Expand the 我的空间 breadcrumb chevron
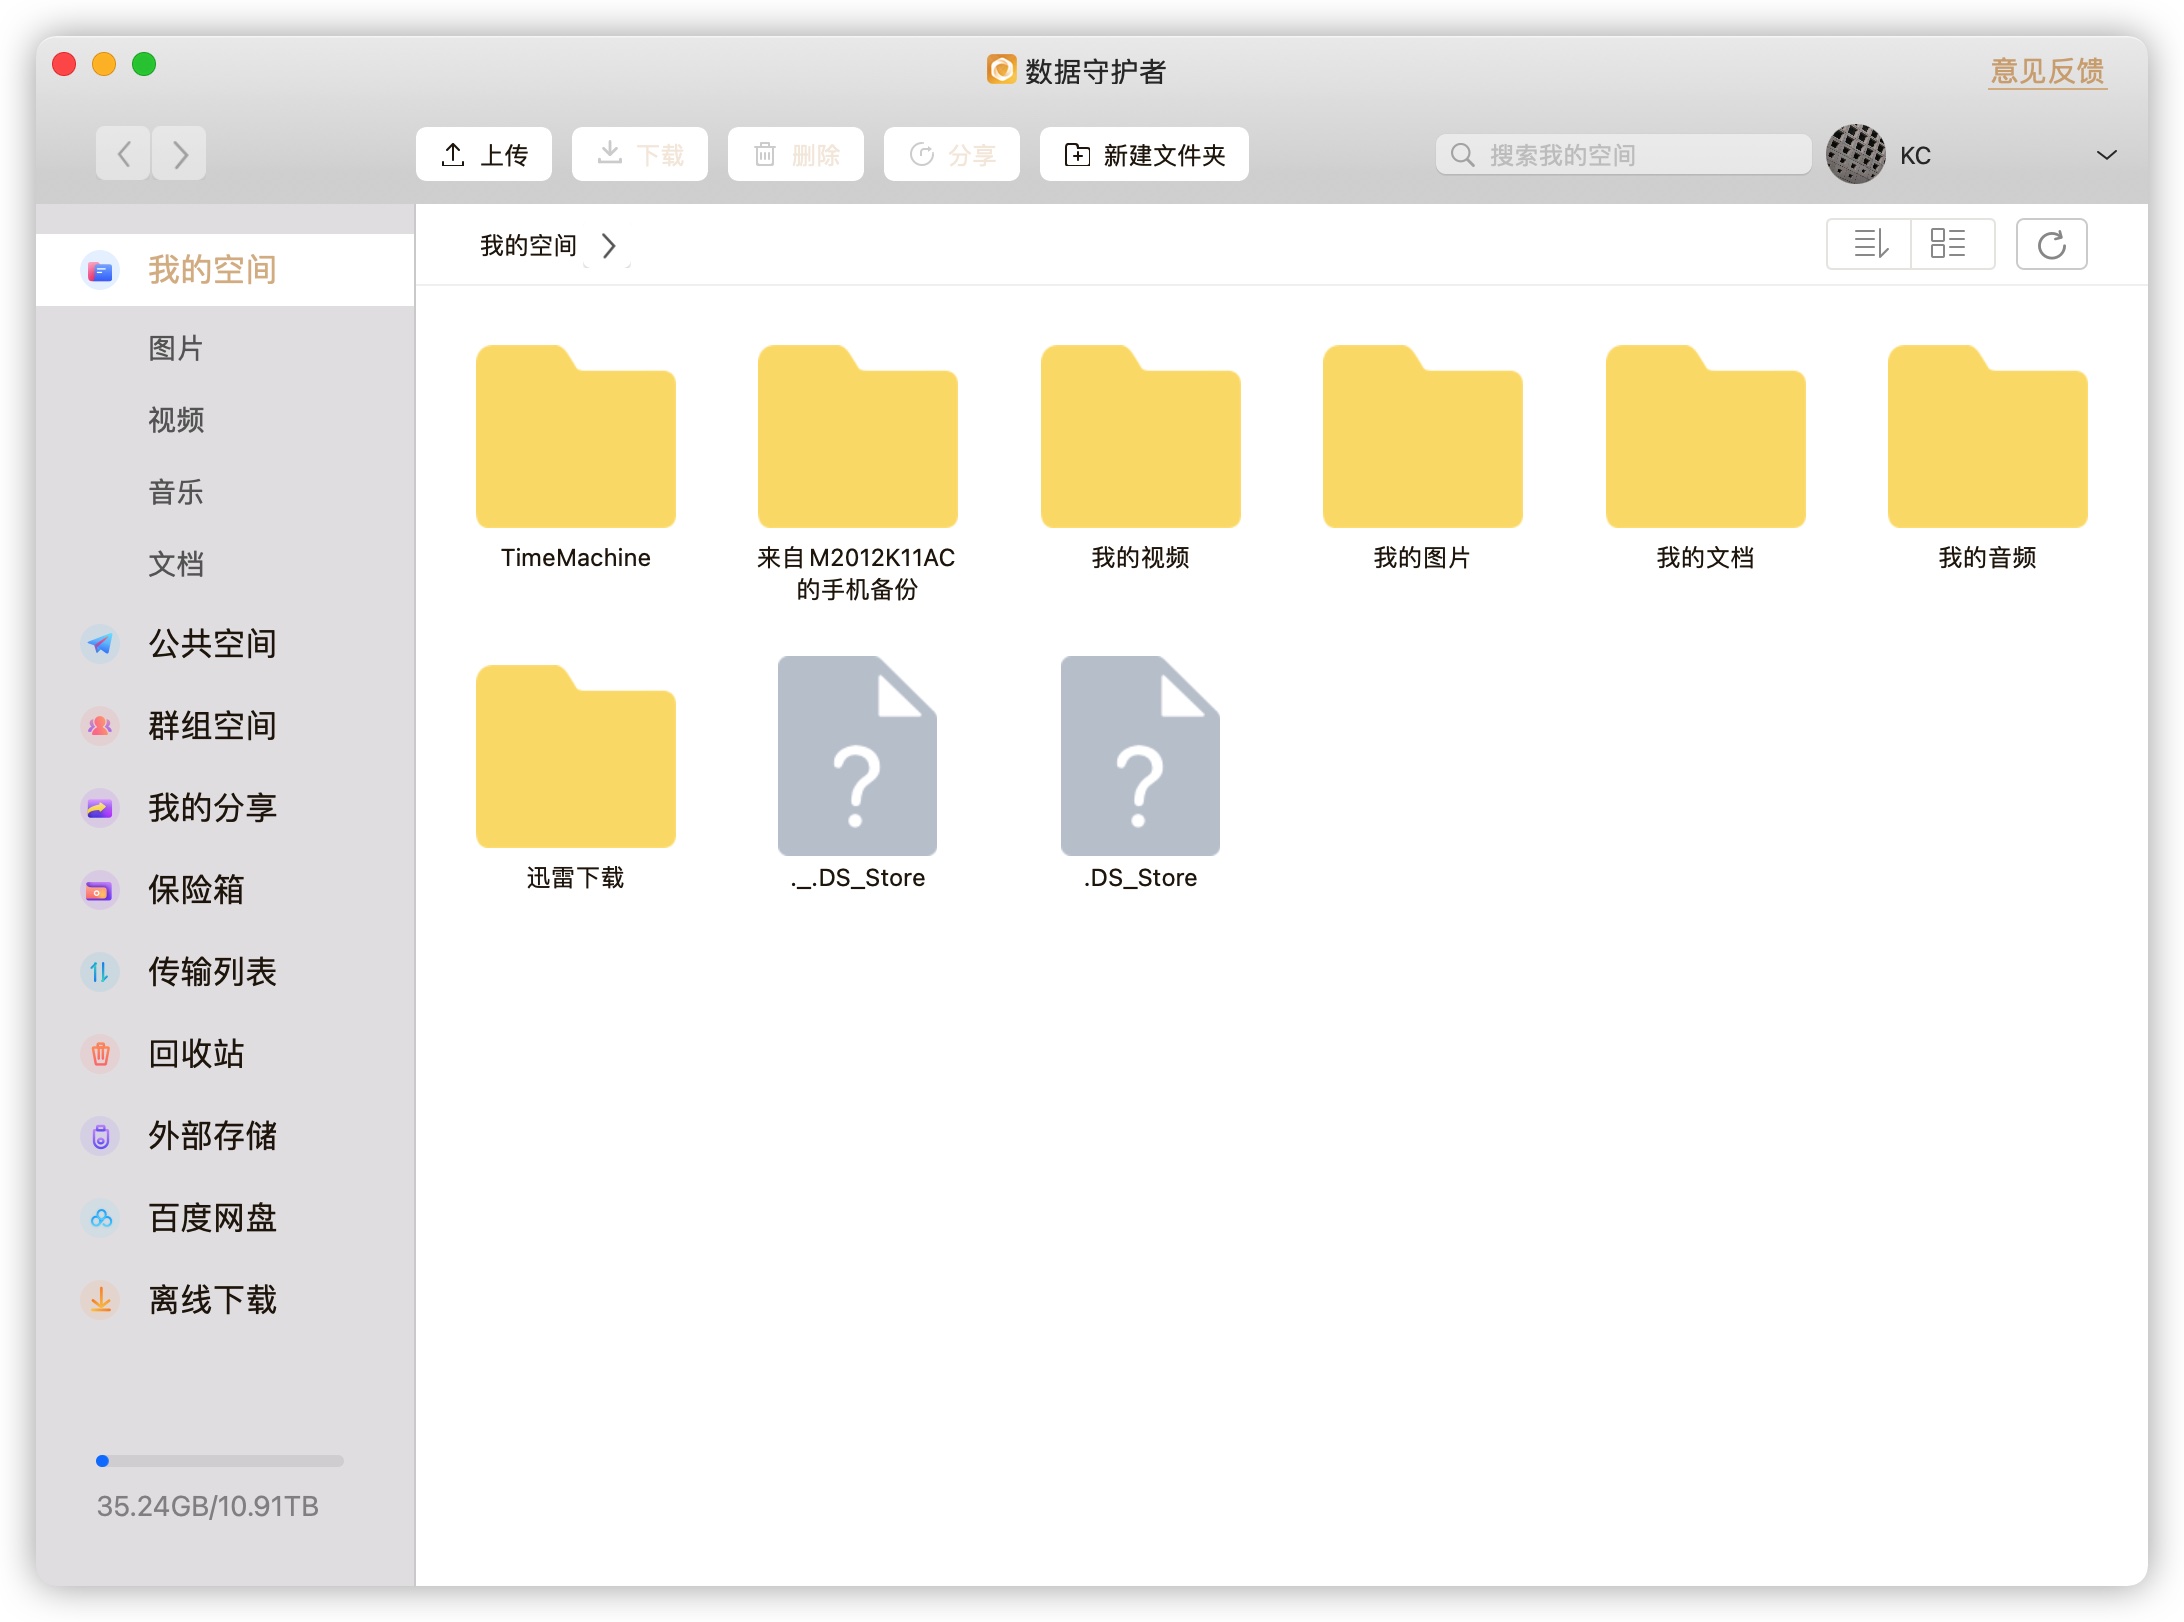Image resolution: width=2184 pixels, height=1622 pixels. pos(608,246)
